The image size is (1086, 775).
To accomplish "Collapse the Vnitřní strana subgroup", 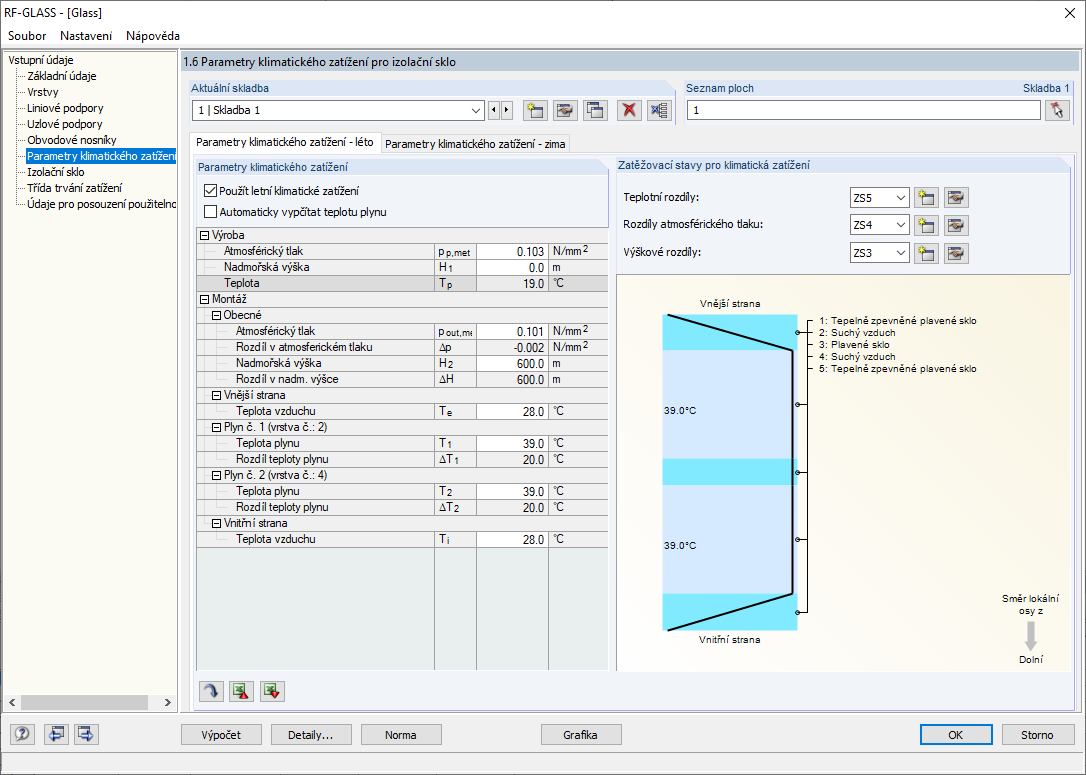I will tap(216, 524).
